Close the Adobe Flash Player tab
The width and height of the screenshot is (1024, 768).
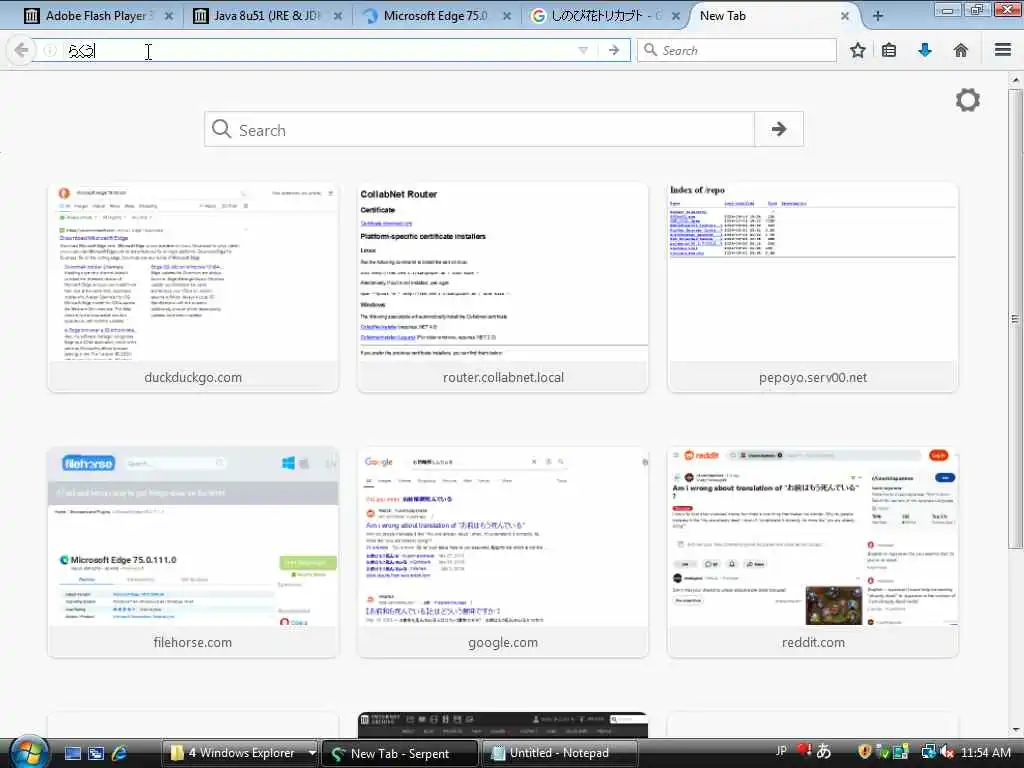point(168,16)
